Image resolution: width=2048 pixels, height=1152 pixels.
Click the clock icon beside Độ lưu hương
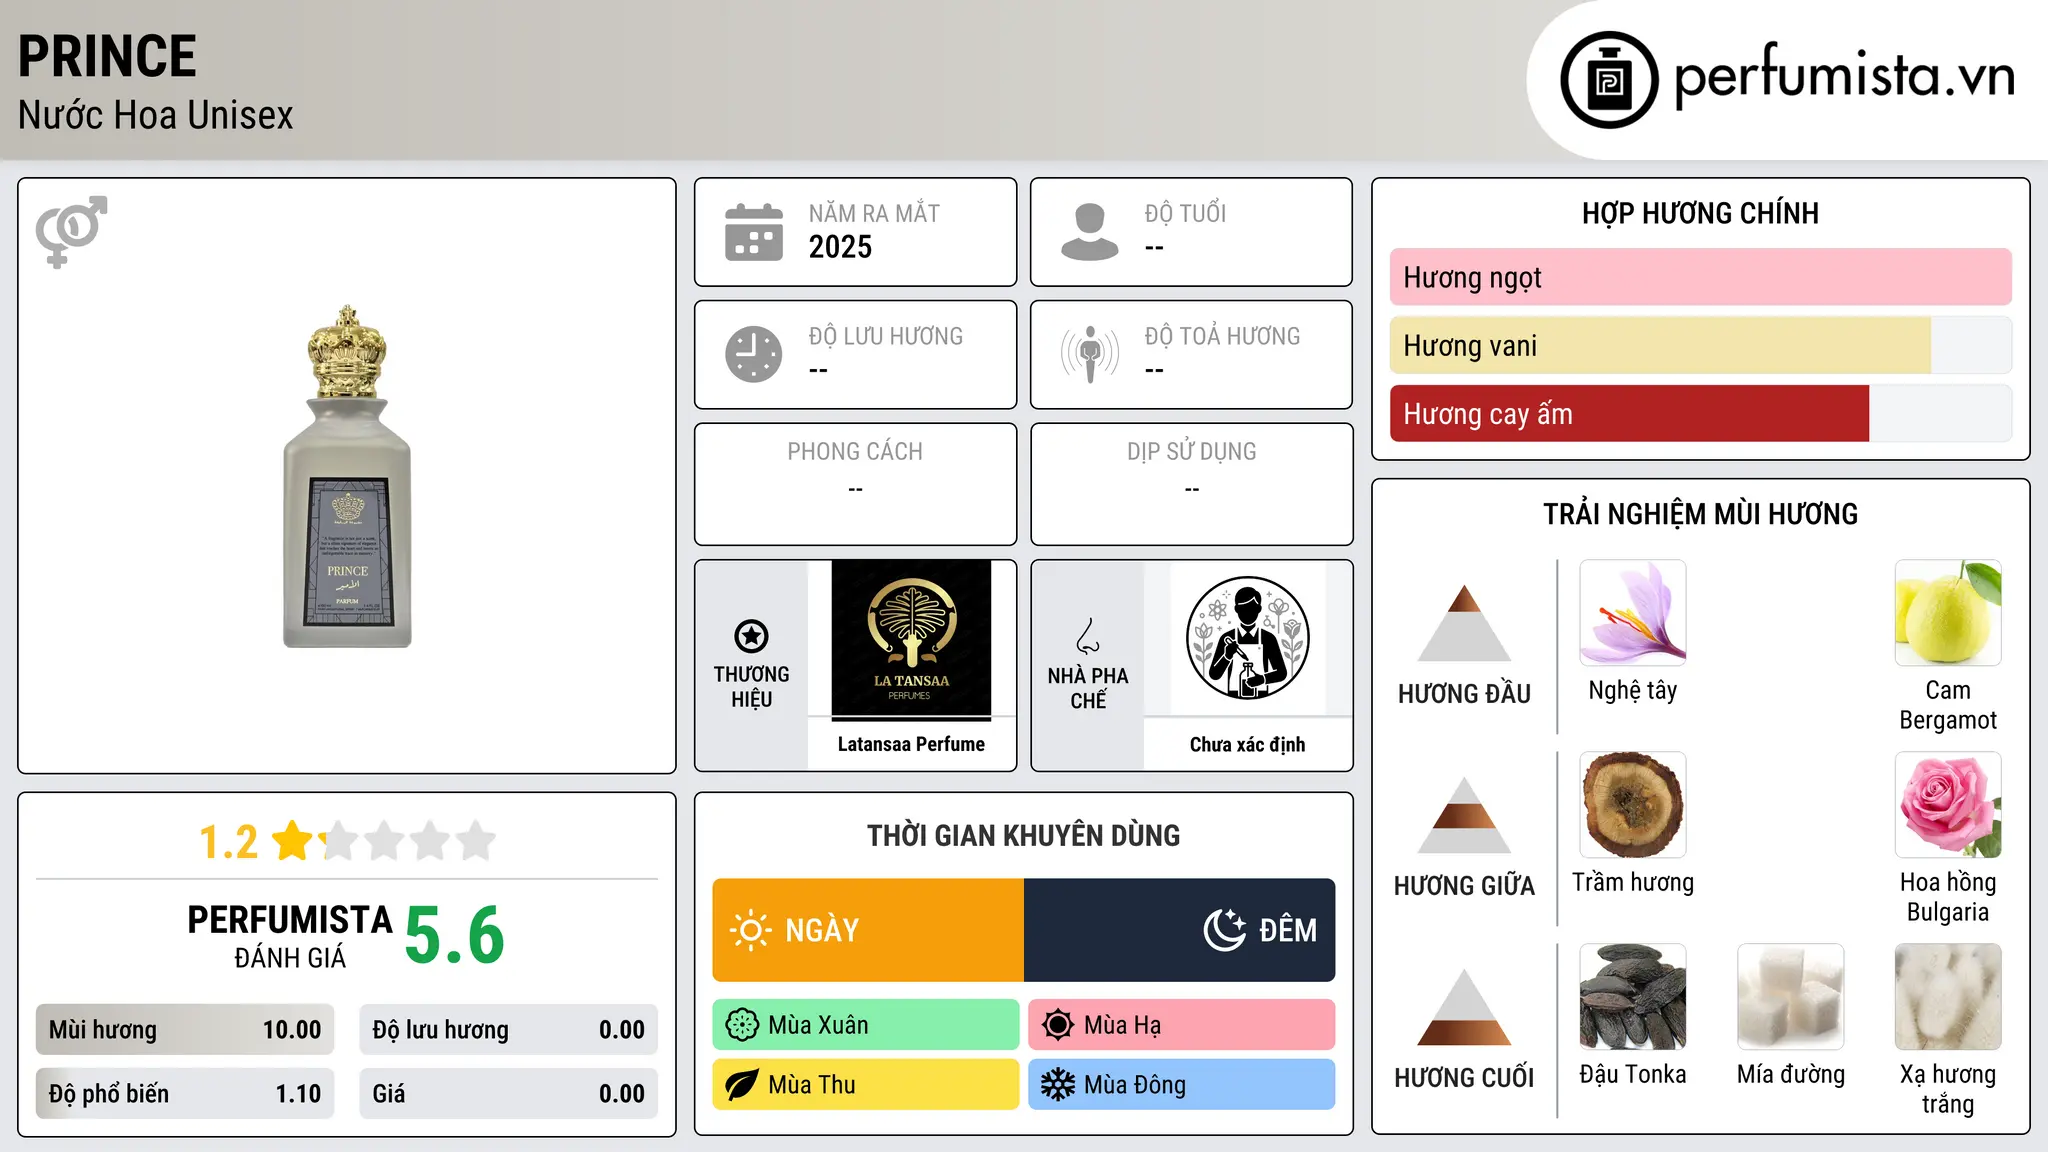pos(754,354)
